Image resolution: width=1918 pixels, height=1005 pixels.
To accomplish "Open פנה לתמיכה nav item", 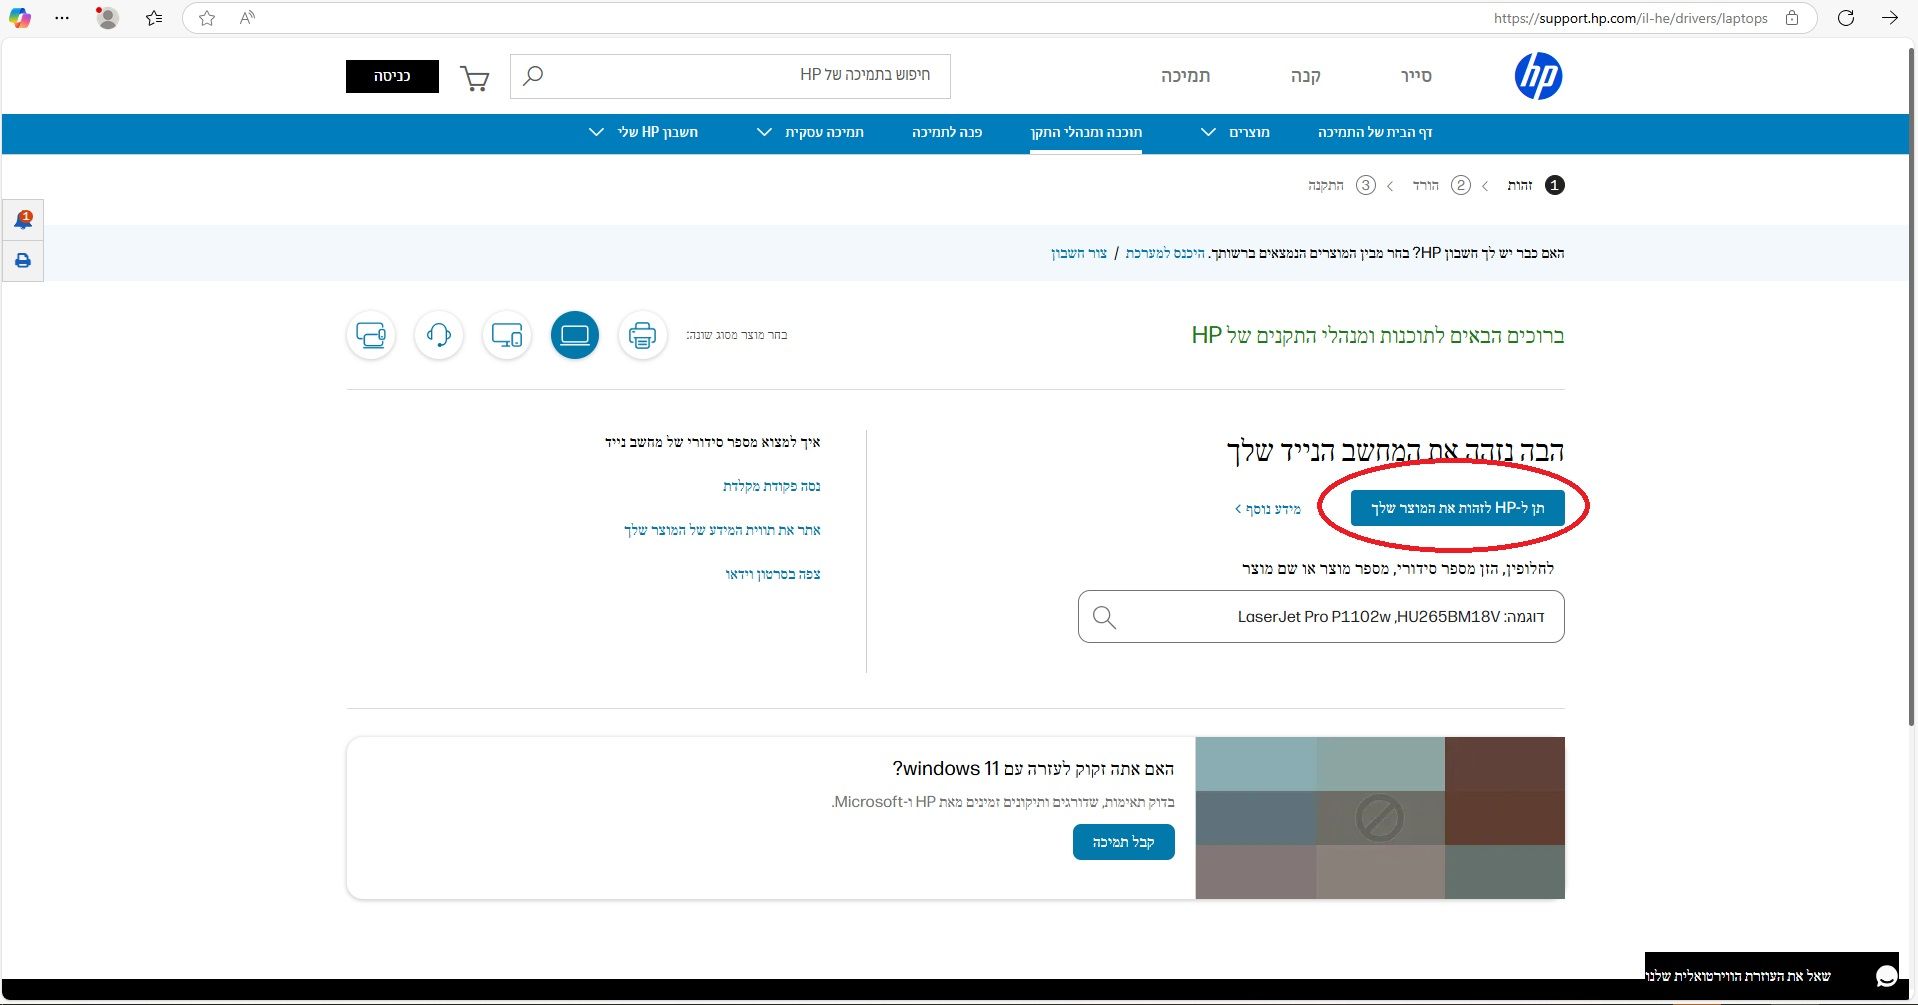I will click(947, 132).
